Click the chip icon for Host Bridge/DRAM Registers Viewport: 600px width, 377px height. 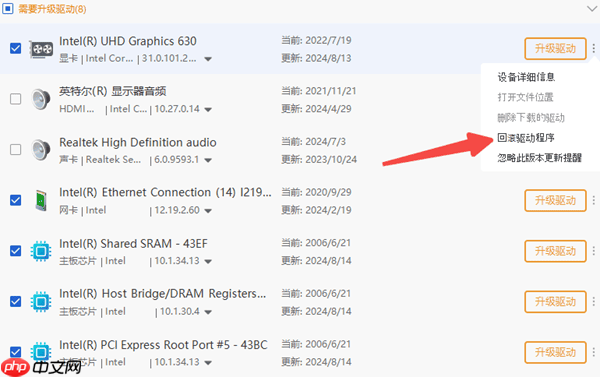tap(41, 302)
